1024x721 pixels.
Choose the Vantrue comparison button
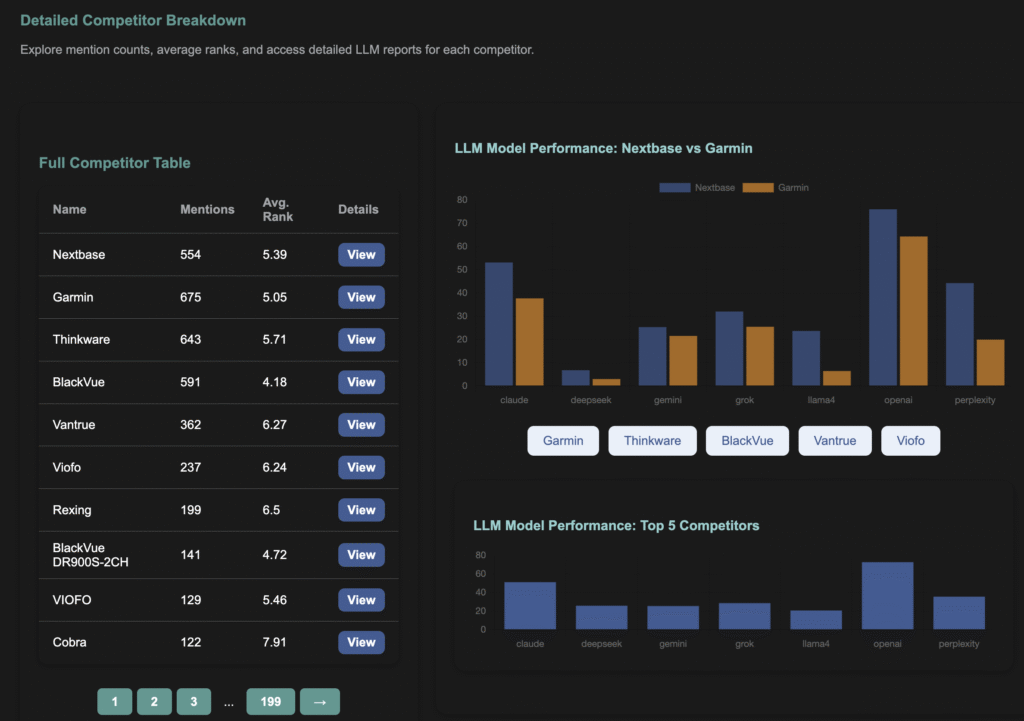tap(835, 441)
